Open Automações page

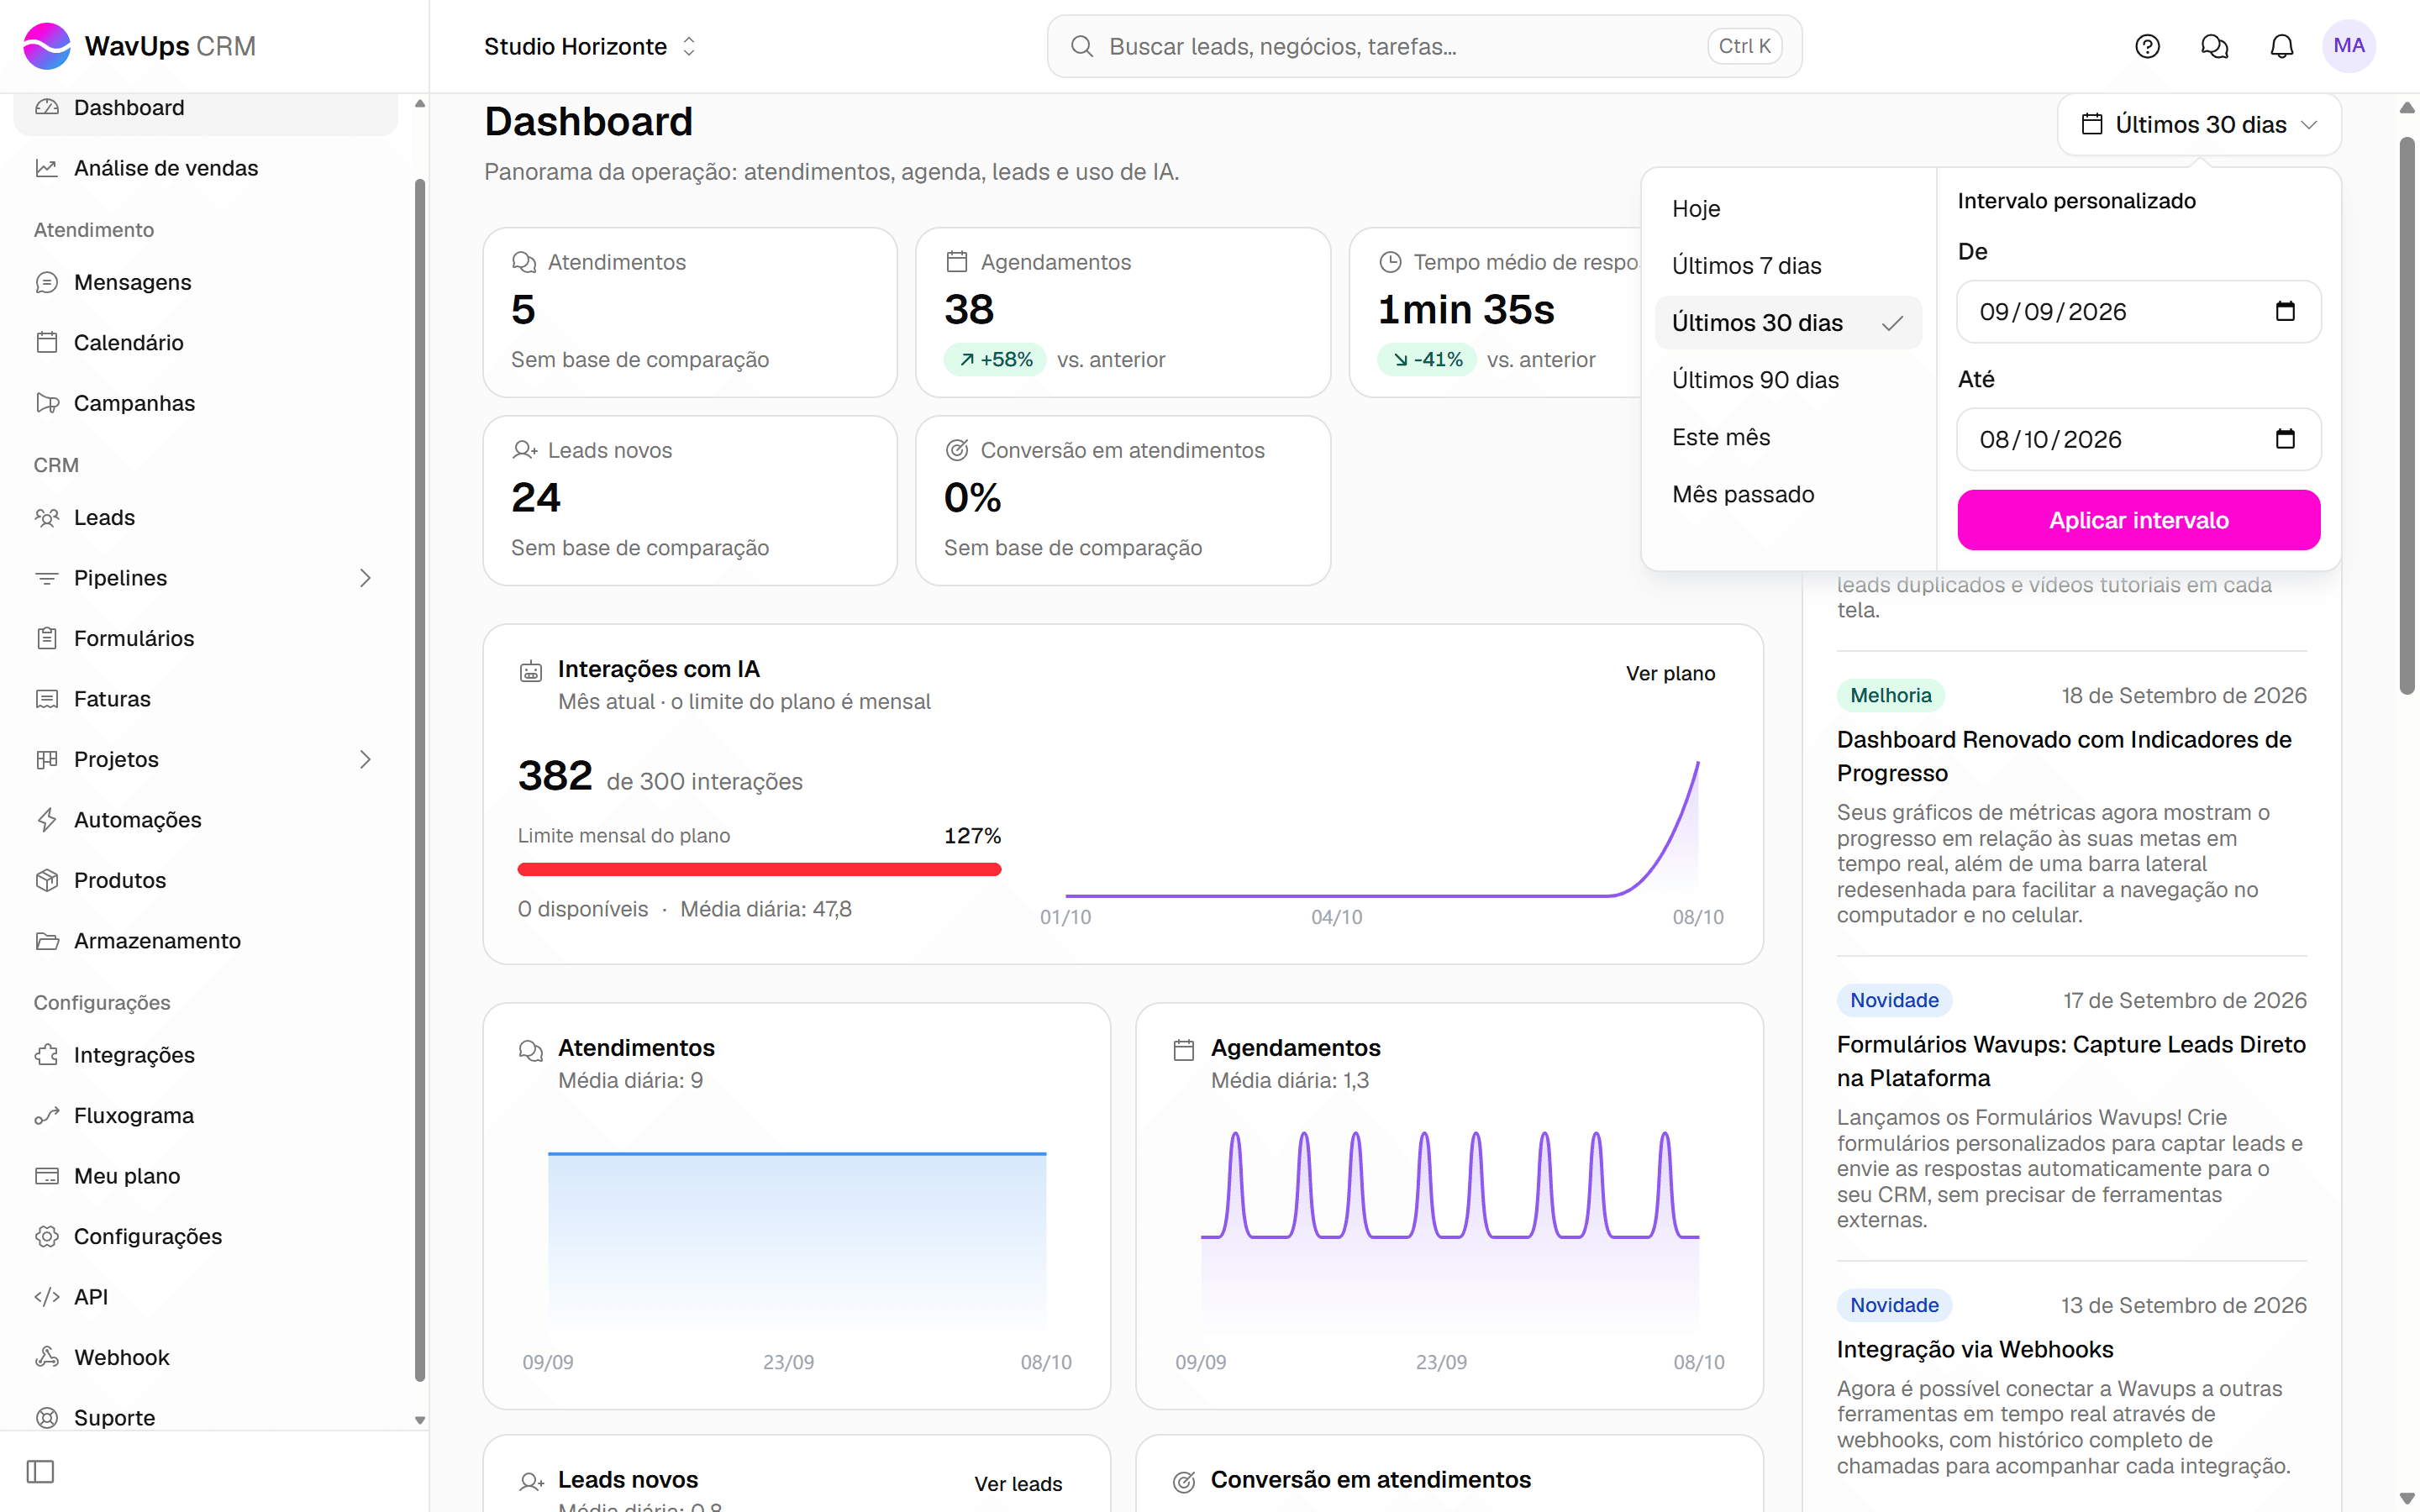[x=205, y=819]
